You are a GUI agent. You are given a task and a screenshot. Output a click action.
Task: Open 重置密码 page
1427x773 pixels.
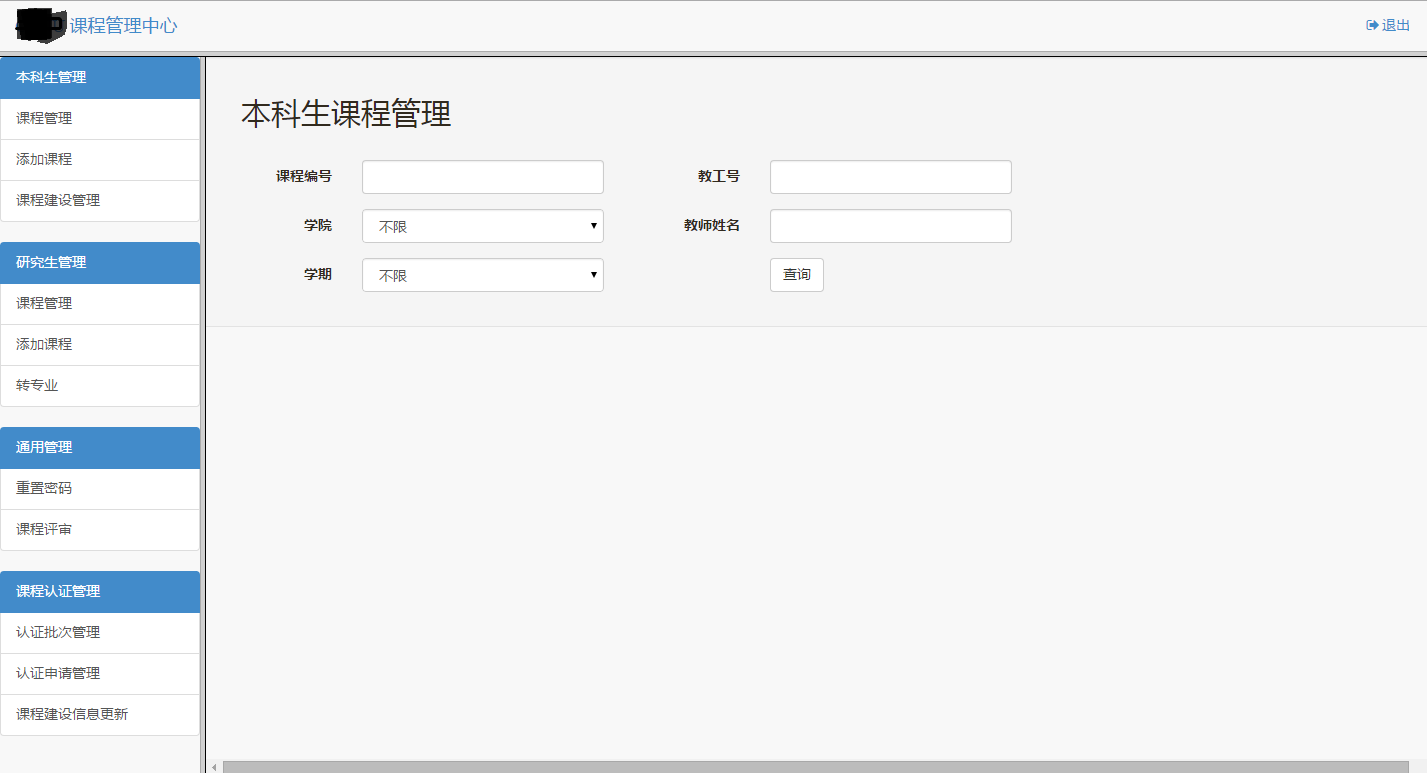100,488
